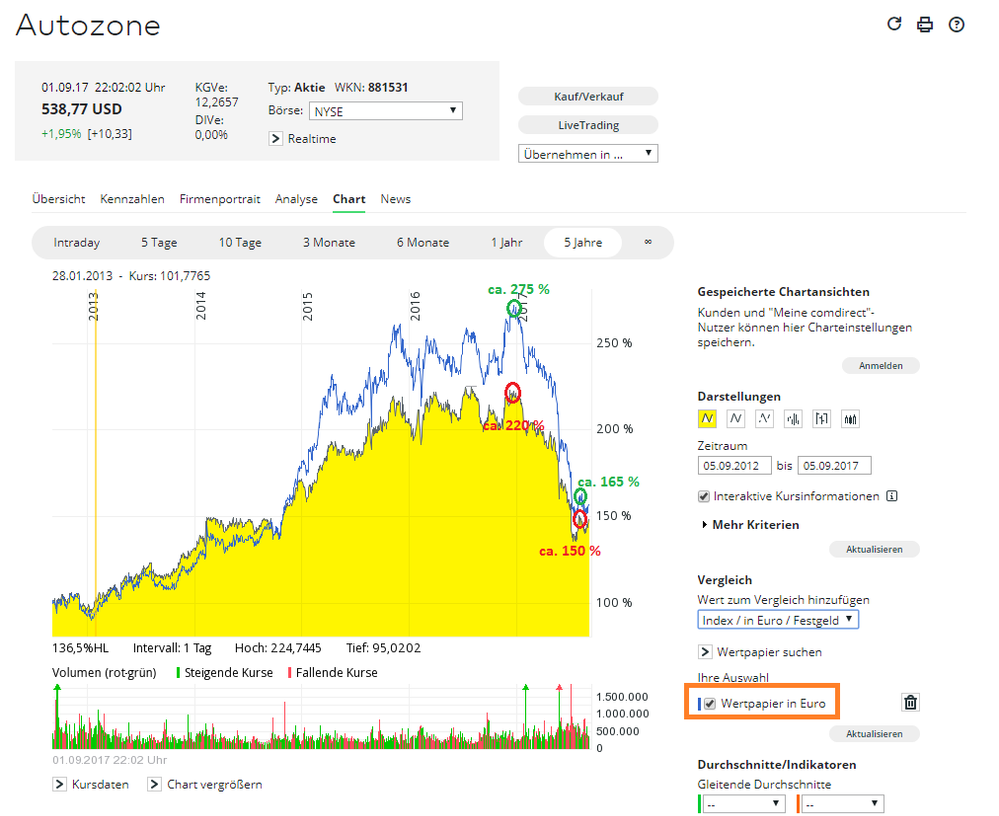Select the bar chart display style
The height and width of the screenshot is (816, 999).
(x=793, y=418)
